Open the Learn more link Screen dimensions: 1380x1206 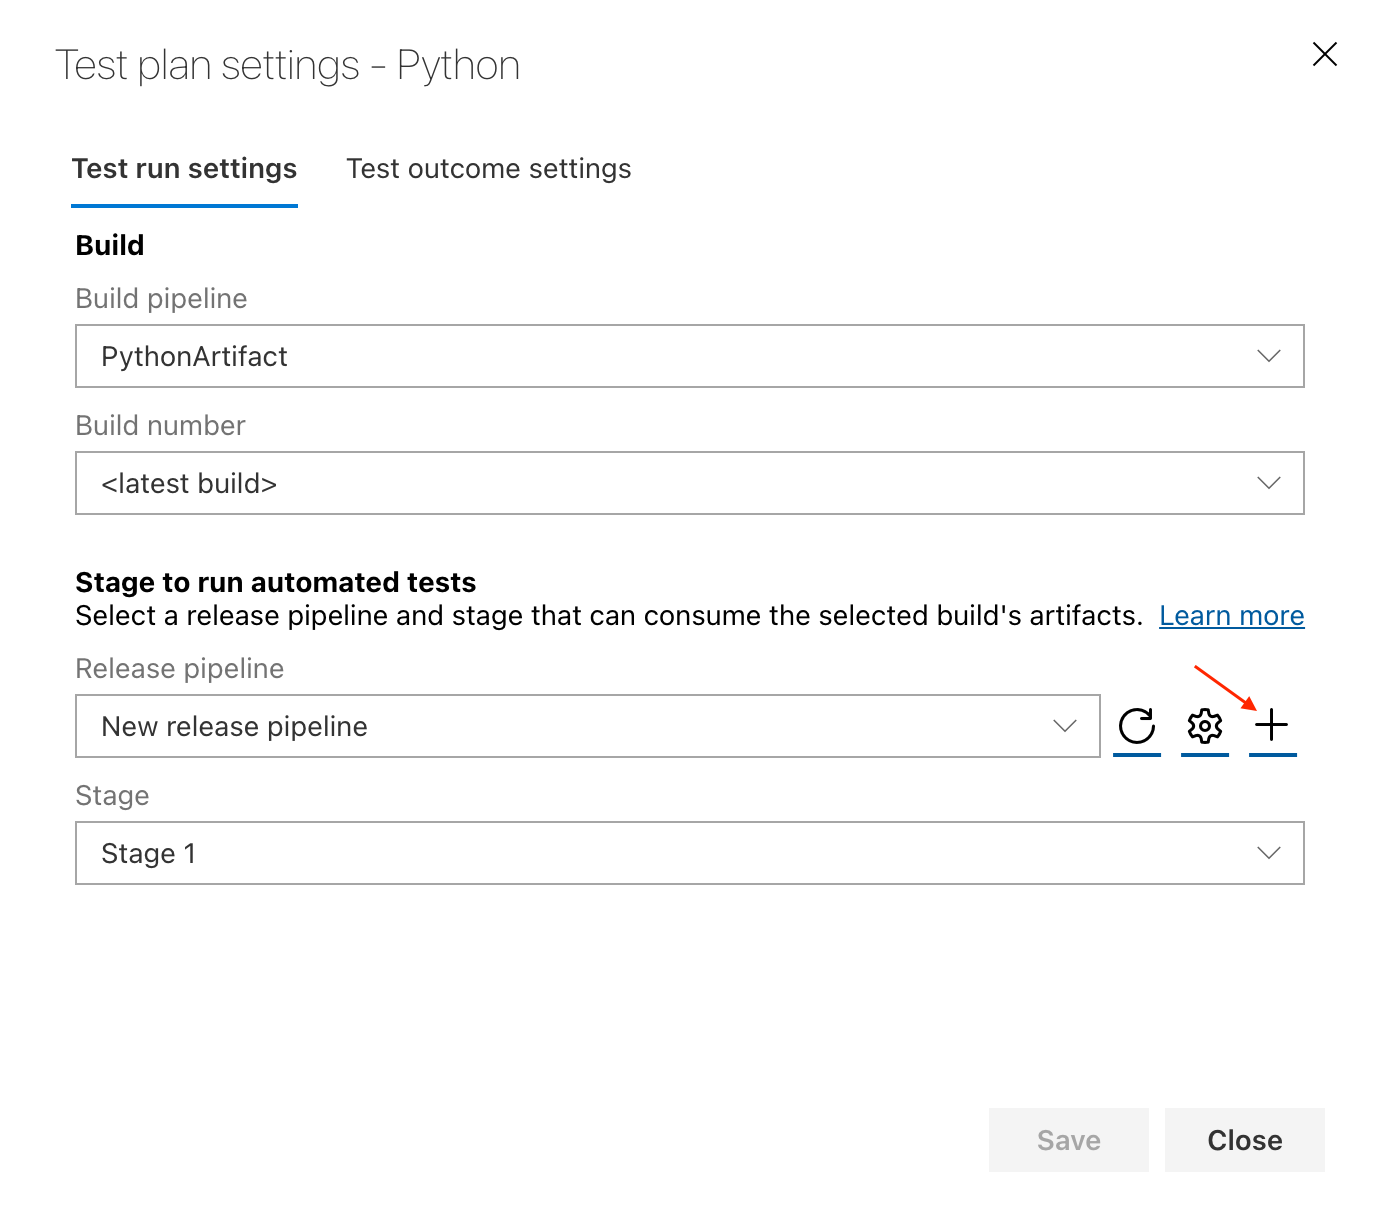point(1231,615)
